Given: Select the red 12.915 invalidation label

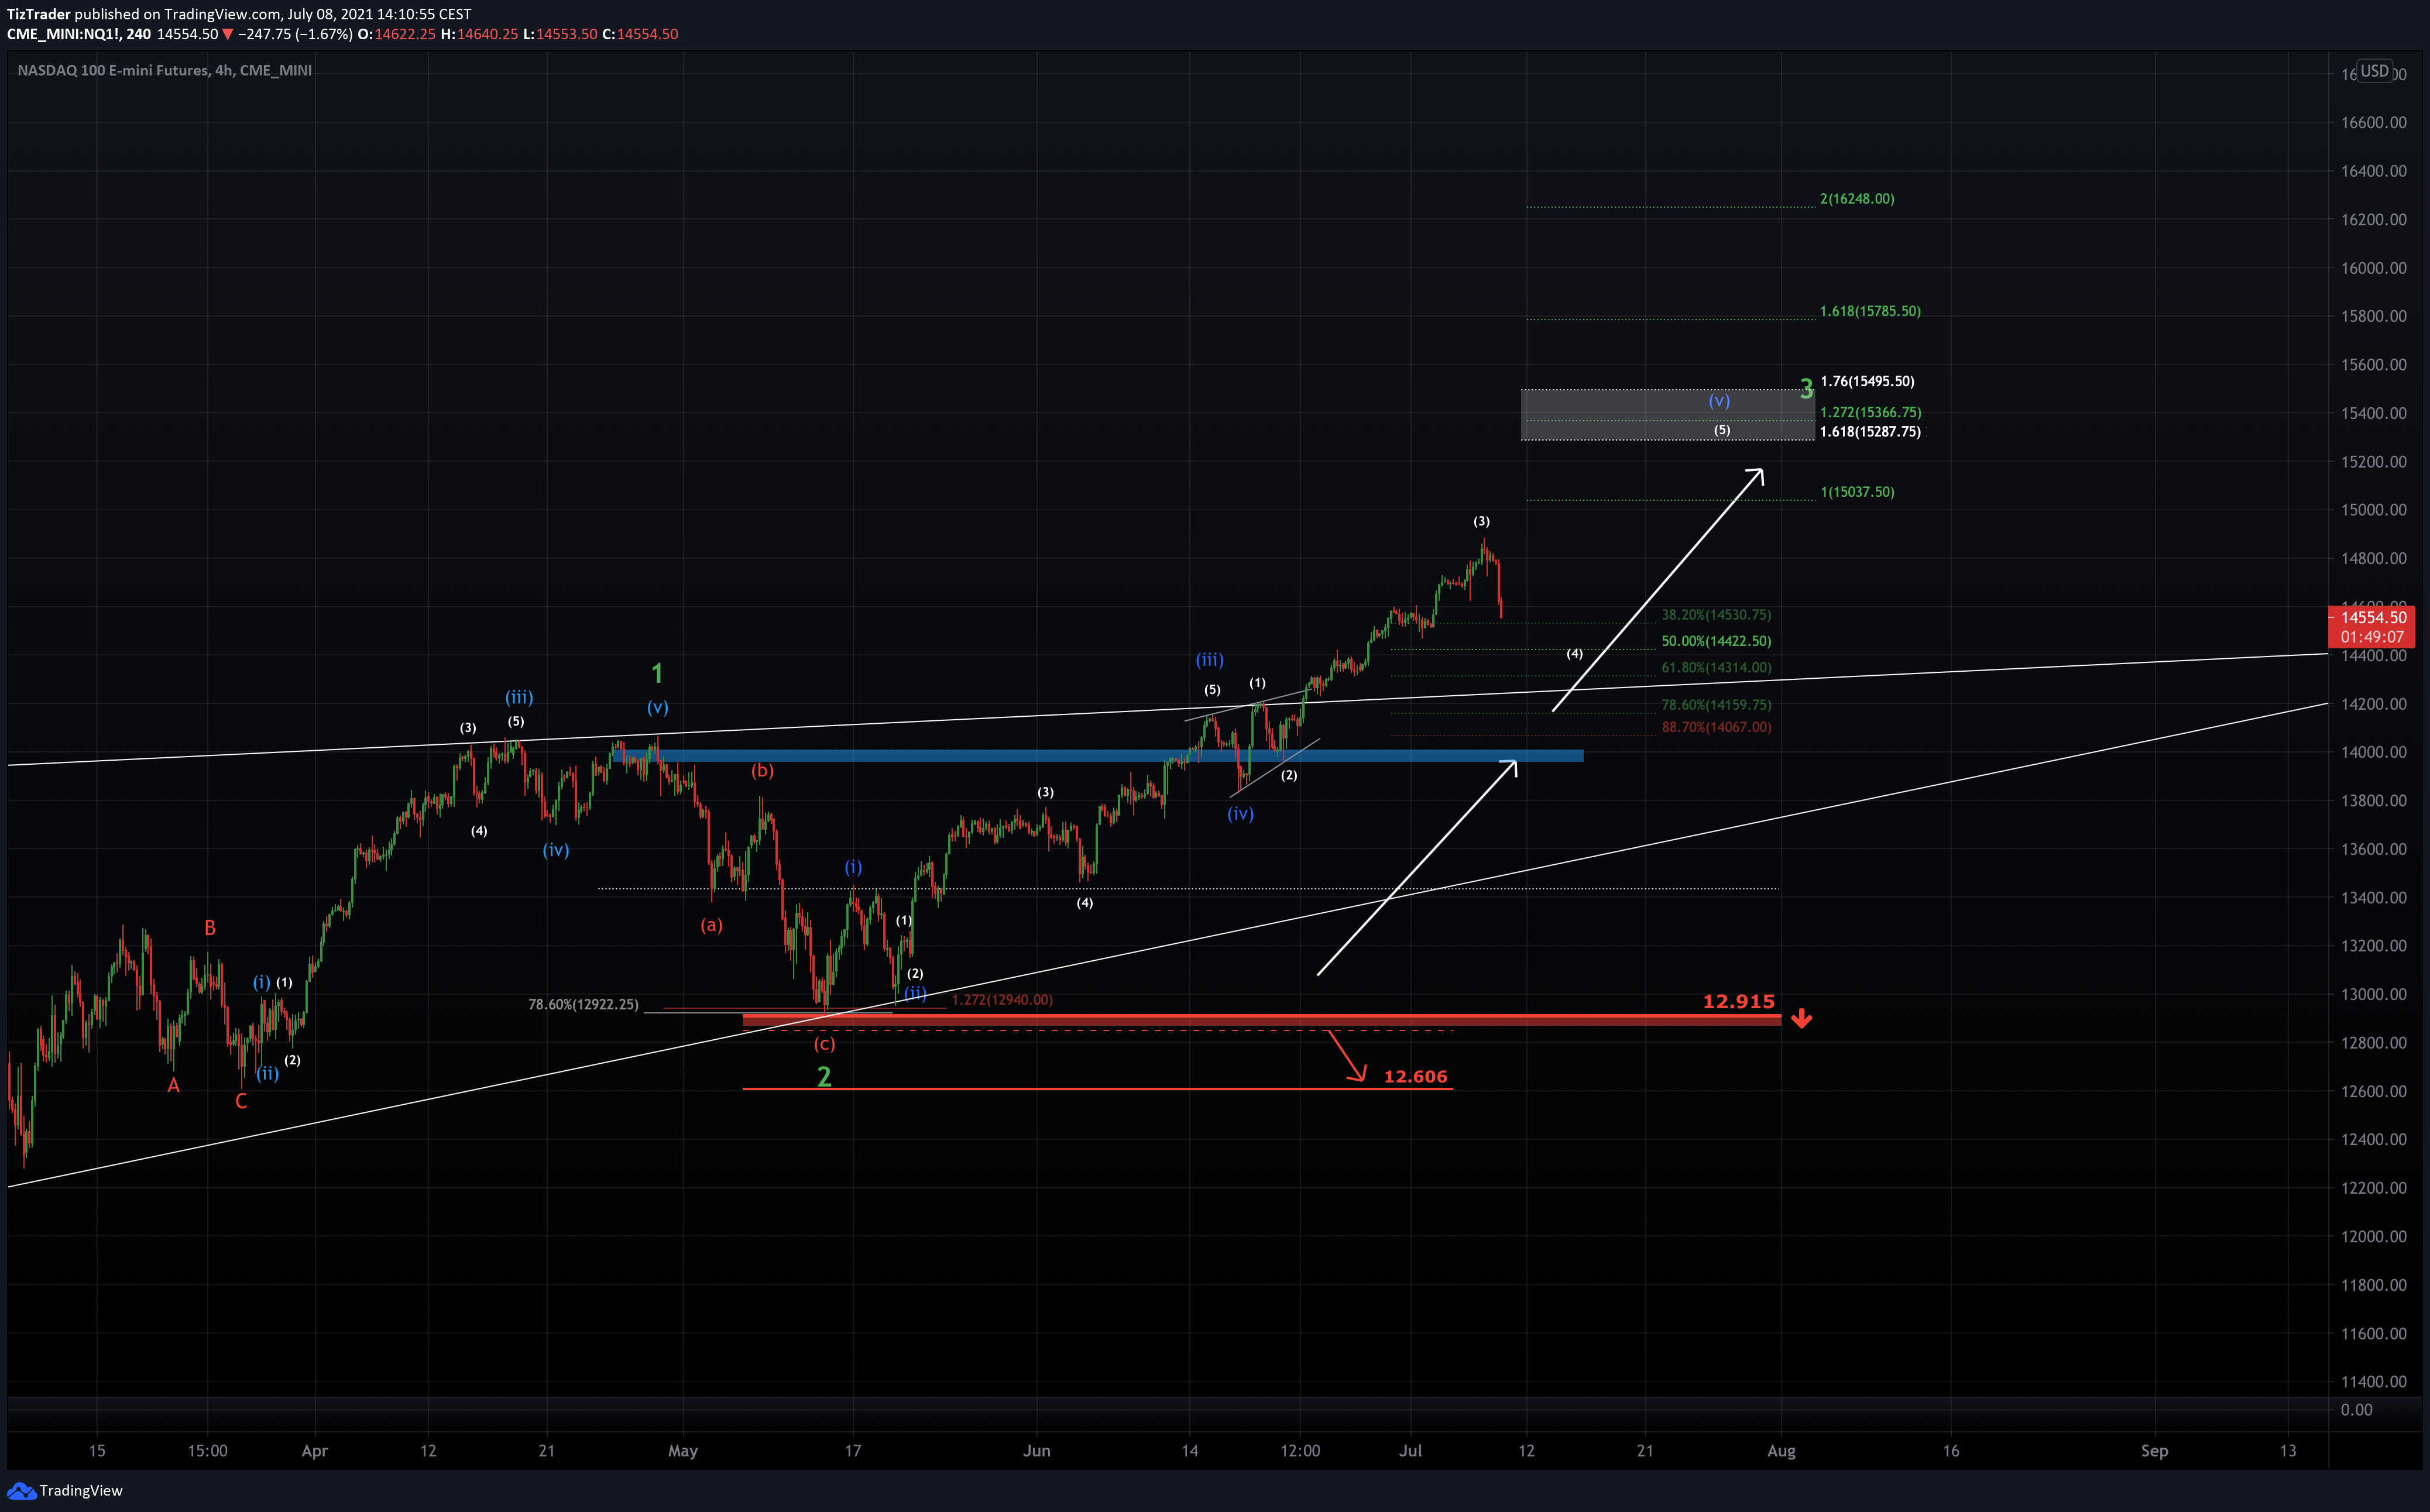Looking at the screenshot, I should 1738,1001.
